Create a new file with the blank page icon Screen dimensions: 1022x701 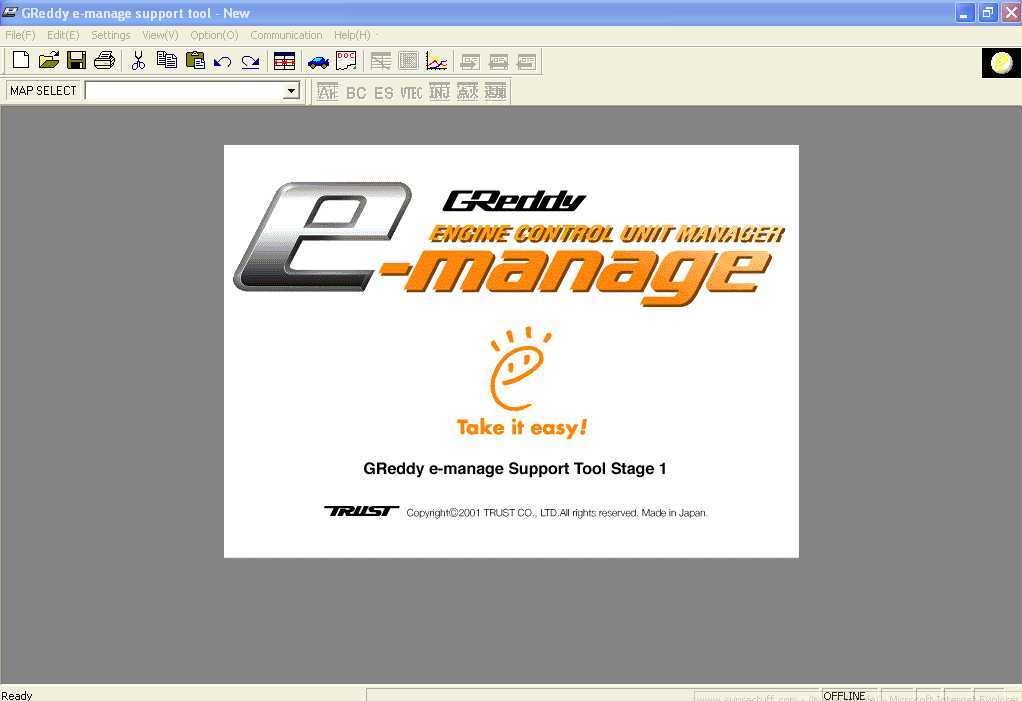coord(21,61)
